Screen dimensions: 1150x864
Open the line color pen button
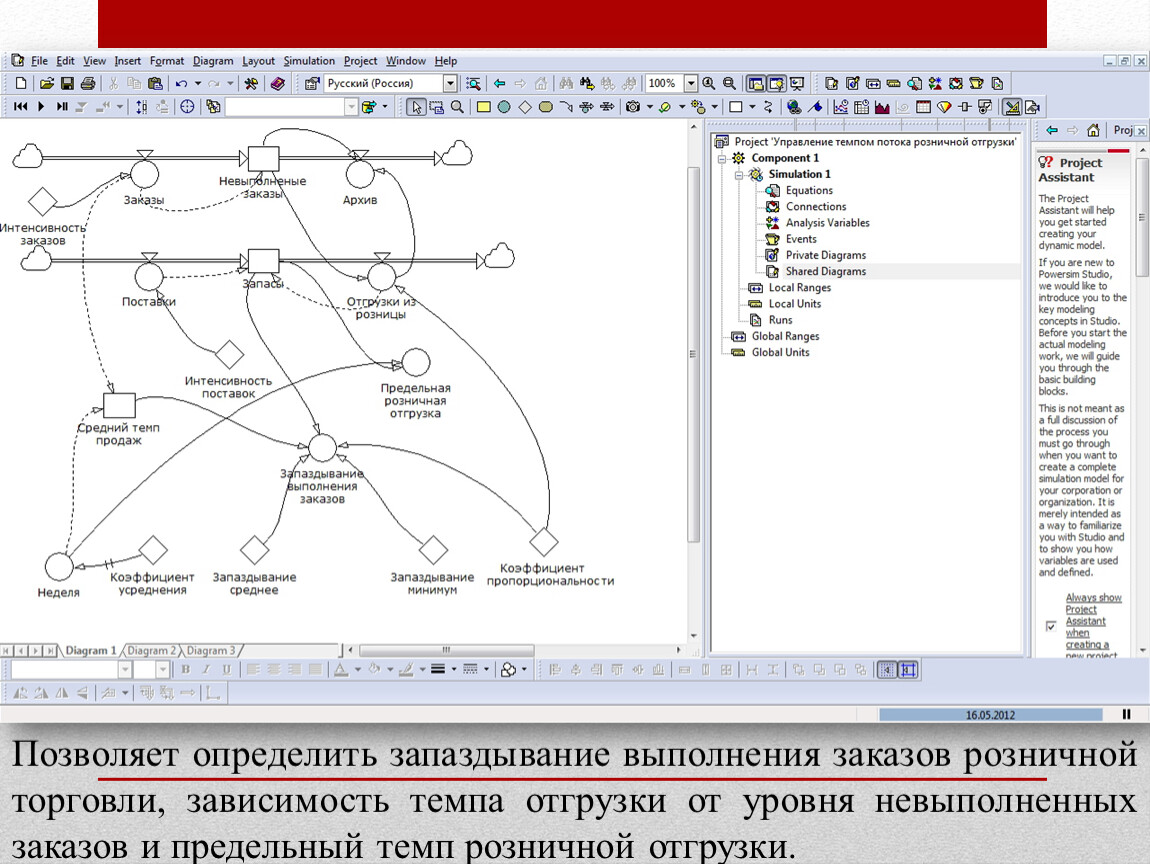pos(406,670)
